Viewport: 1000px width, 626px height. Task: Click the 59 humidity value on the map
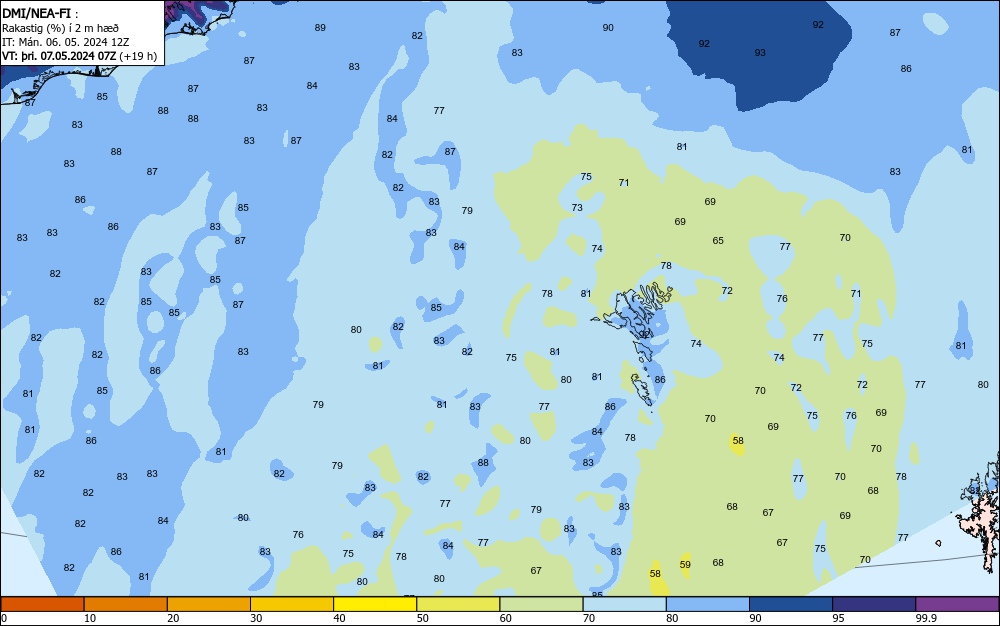[x=685, y=564]
